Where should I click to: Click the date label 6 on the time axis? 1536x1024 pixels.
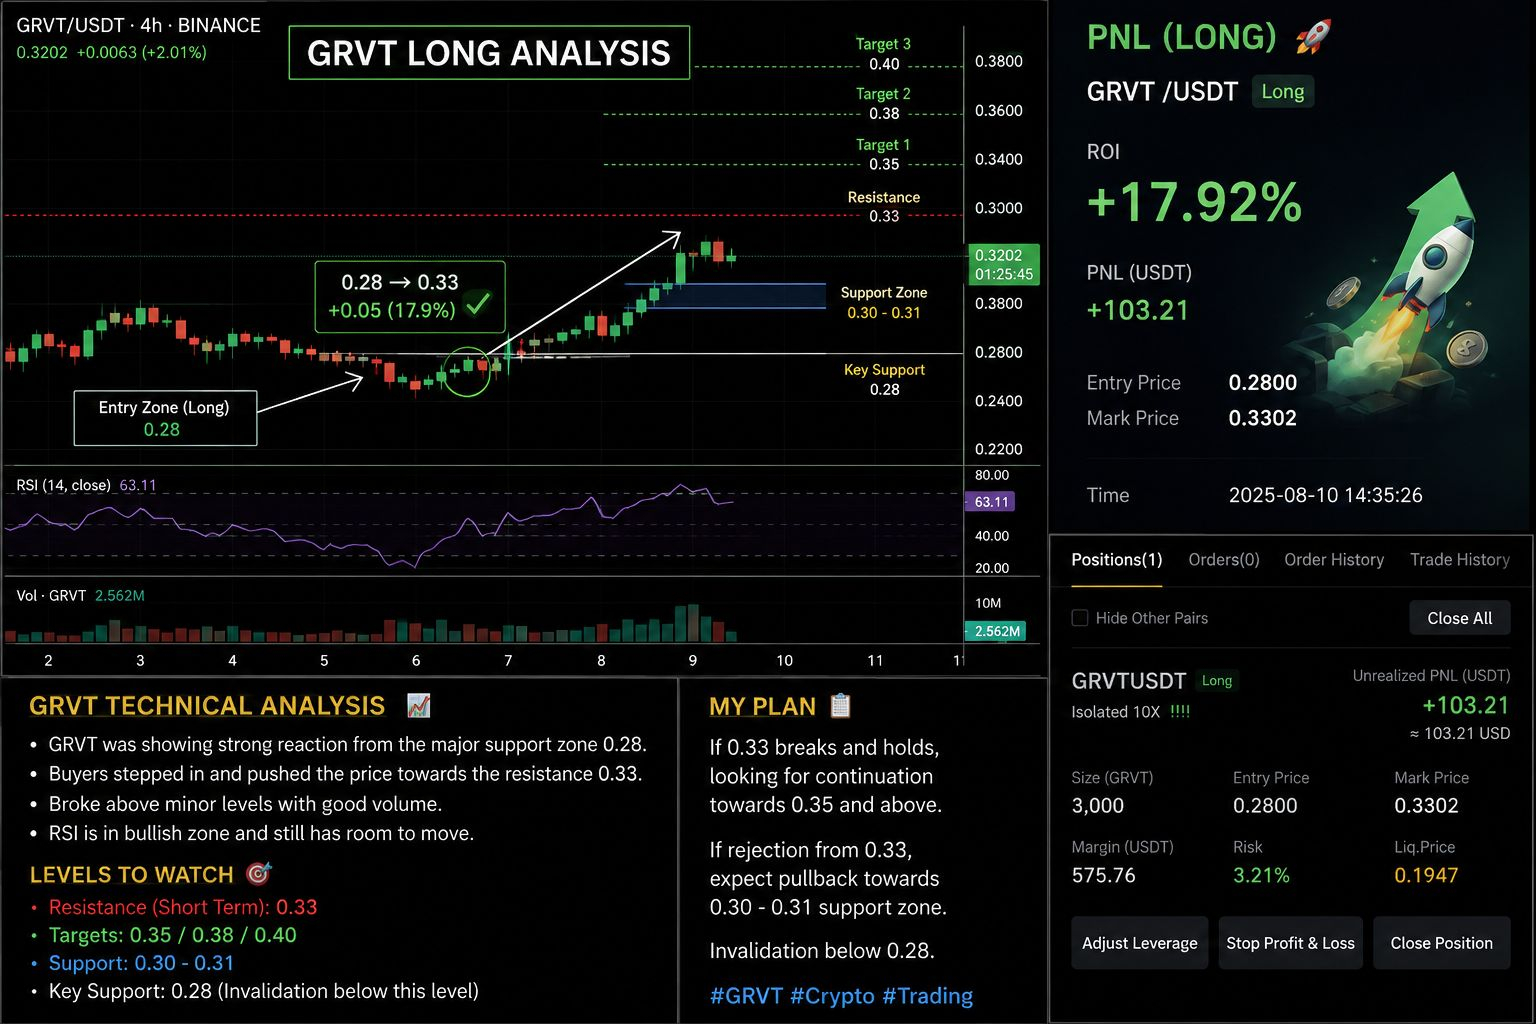[x=416, y=661]
